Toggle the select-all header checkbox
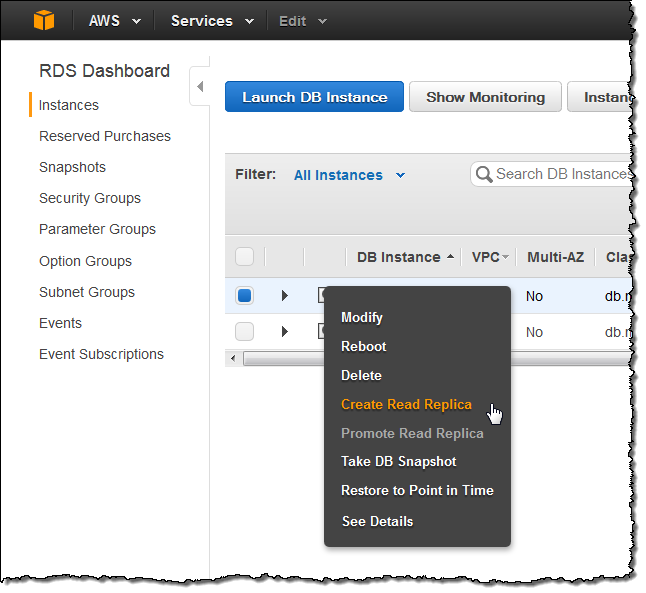This screenshot has width=646, height=593. [245, 257]
